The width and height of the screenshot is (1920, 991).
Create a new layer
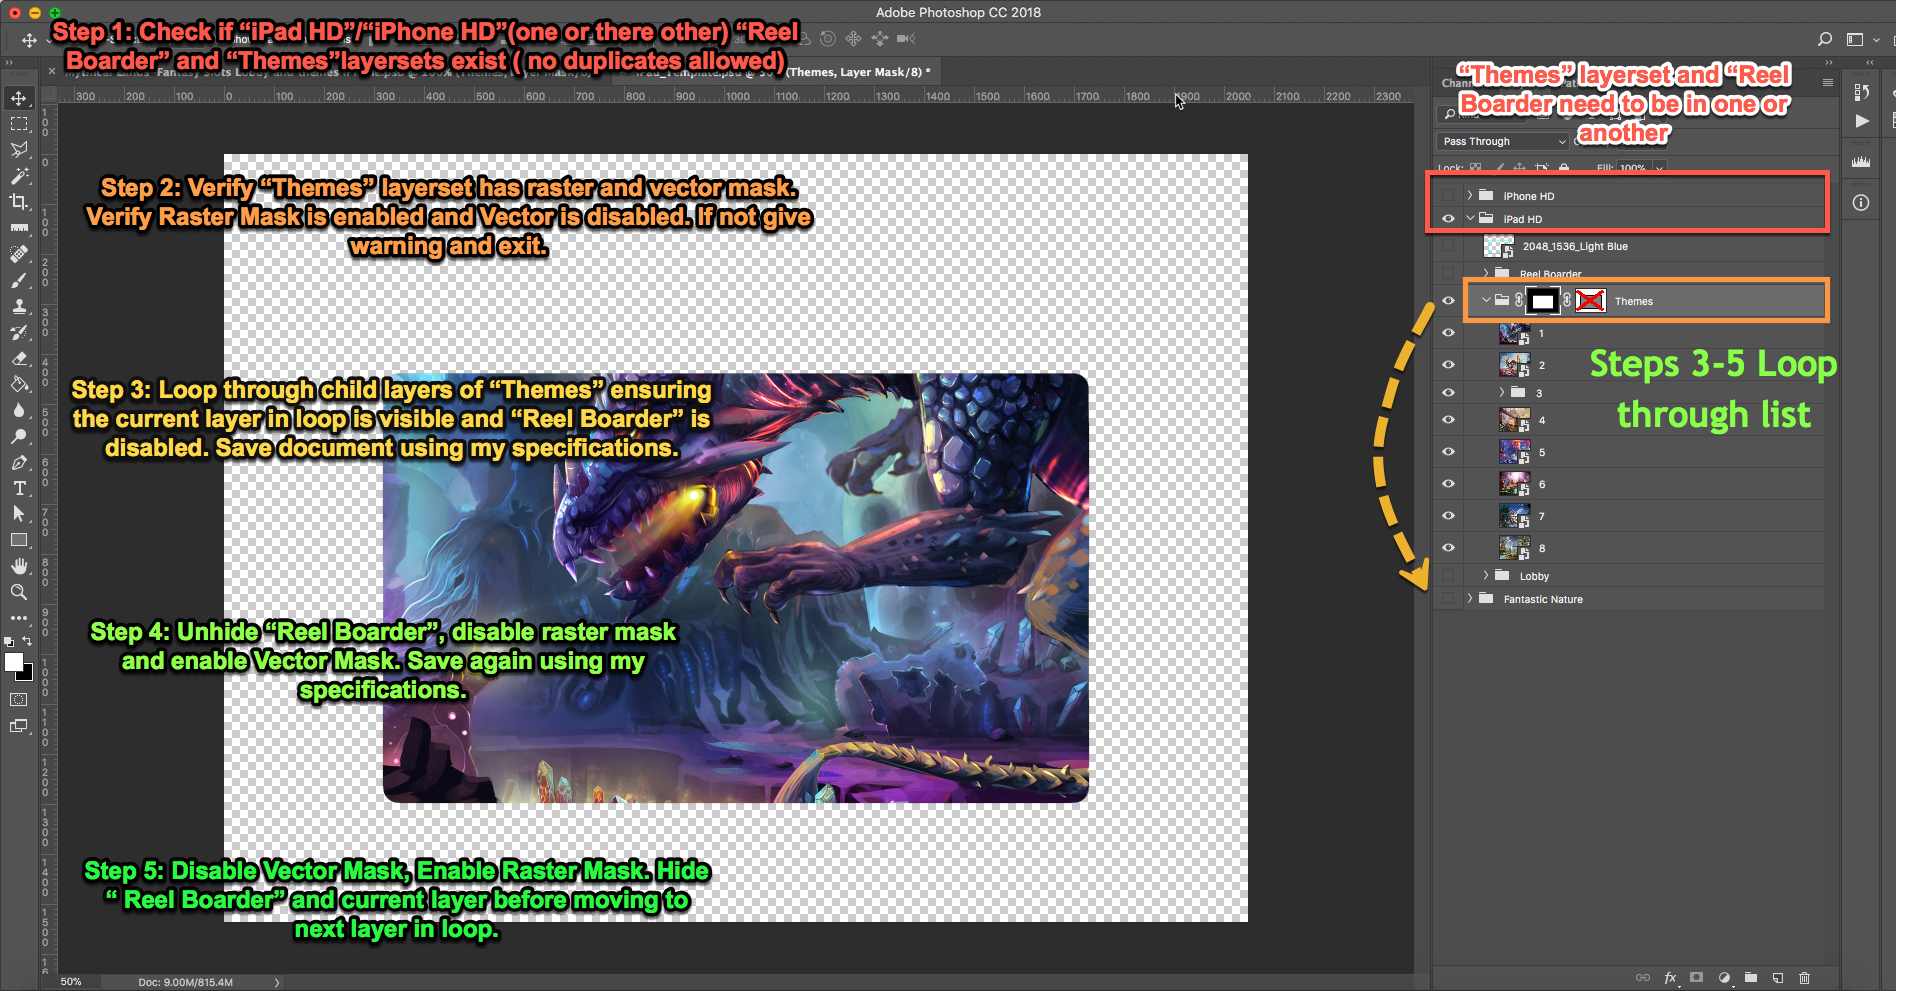click(x=1778, y=977)
